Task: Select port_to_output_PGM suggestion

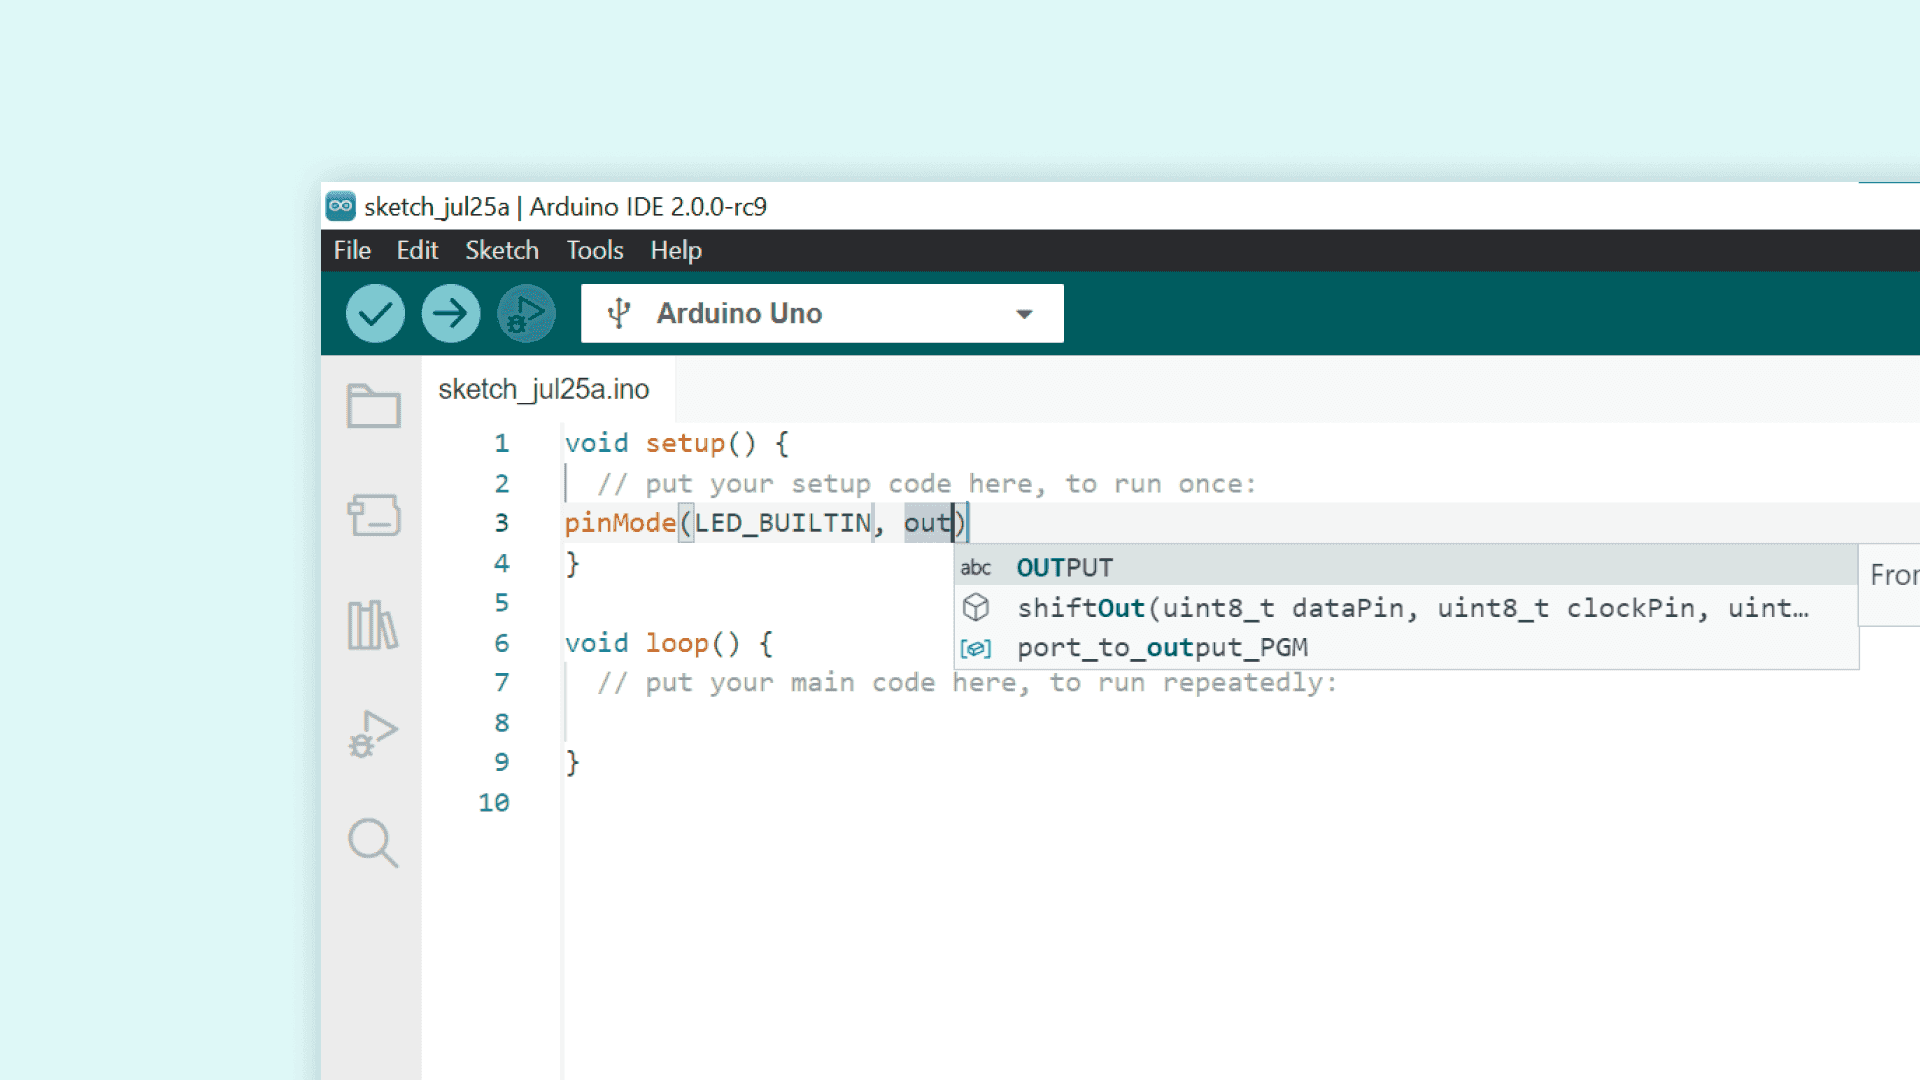Action: [x=1162, y=648]
